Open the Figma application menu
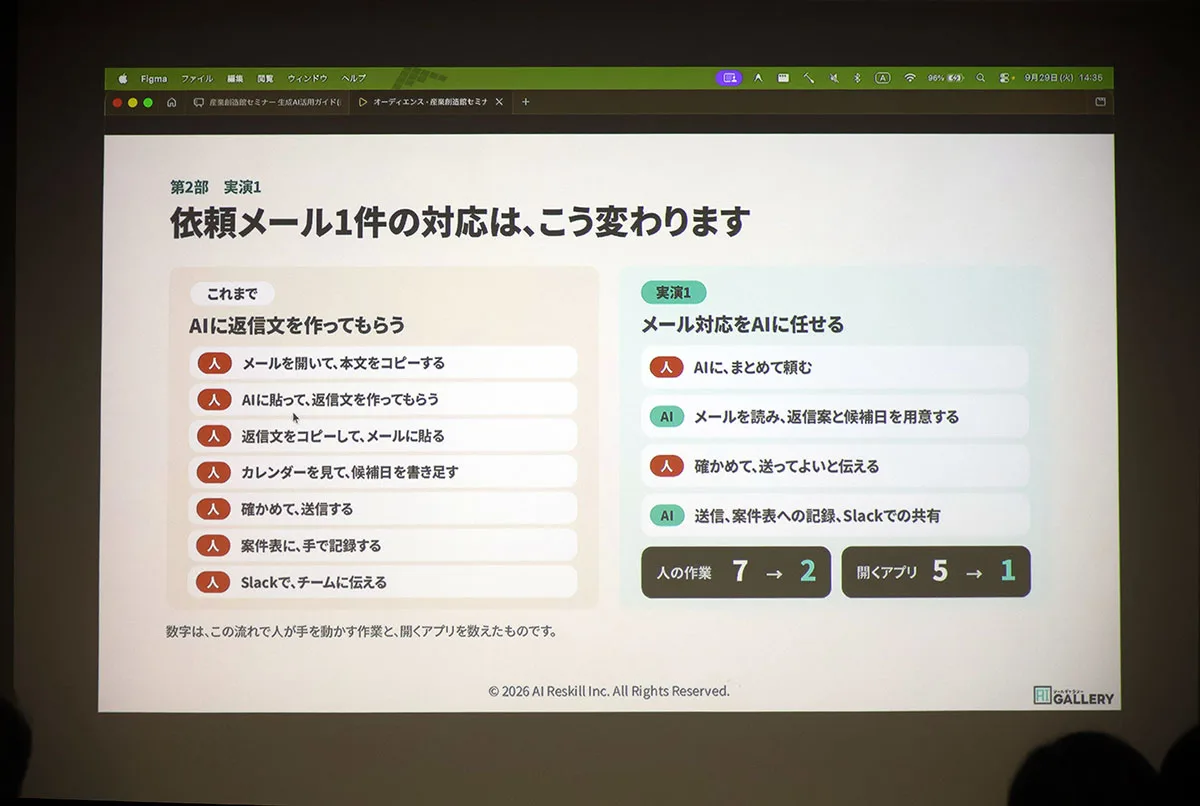The image size is (1200, 806). [153, 77]
